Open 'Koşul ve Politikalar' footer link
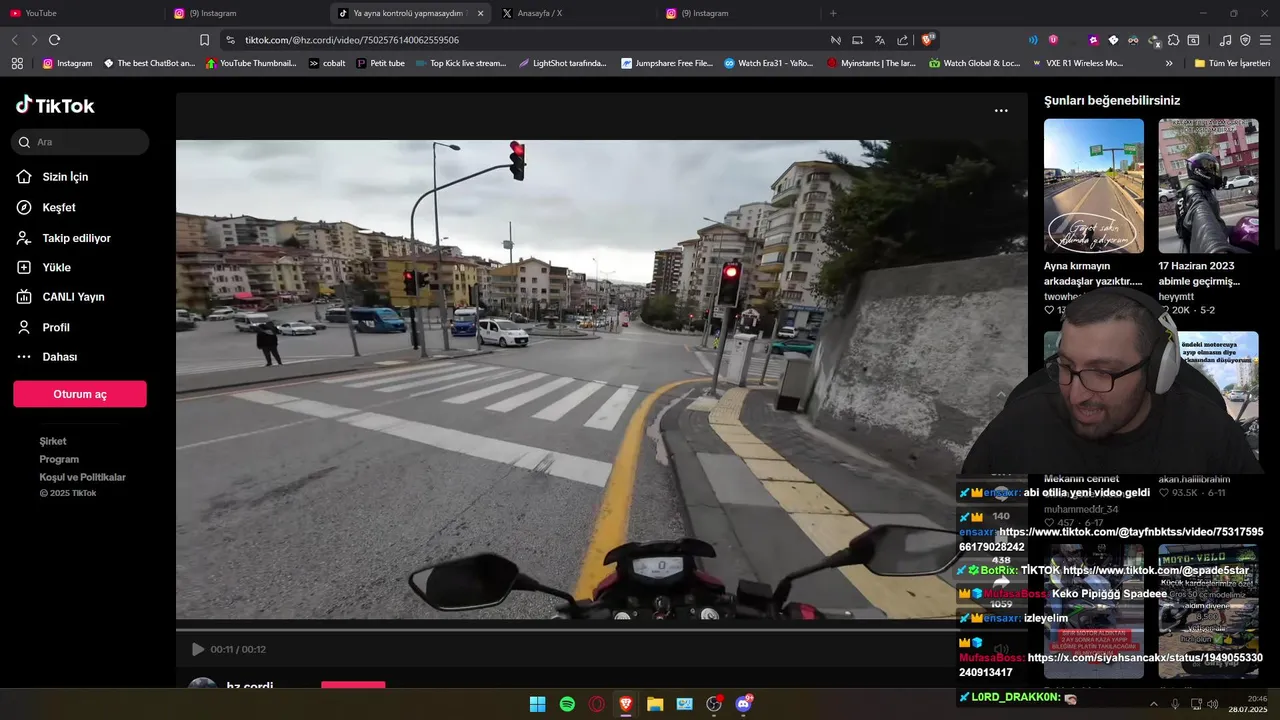 click(x=83, y=477)
